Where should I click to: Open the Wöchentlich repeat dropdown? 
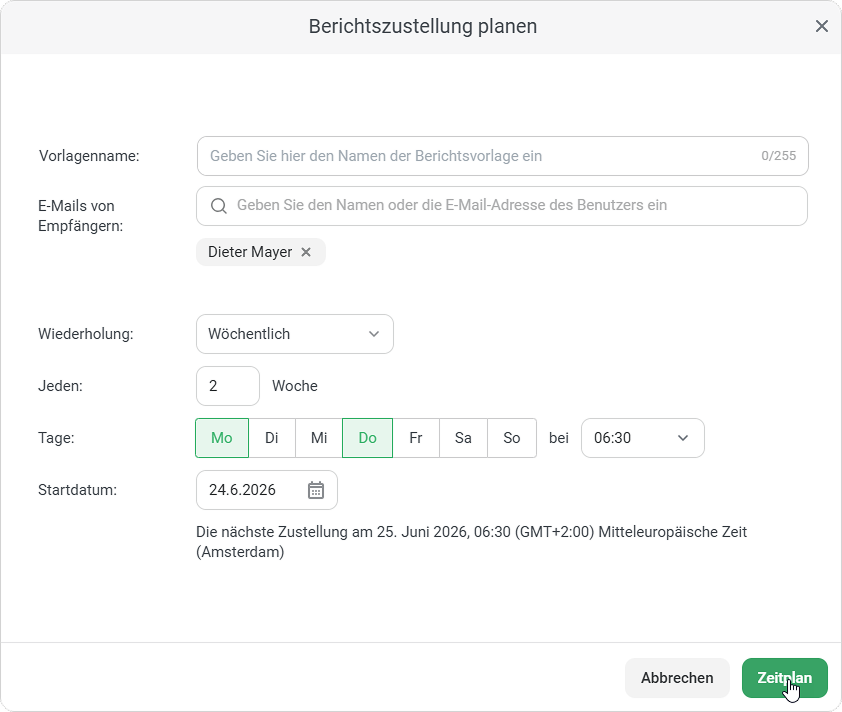[x=295, y=334]
